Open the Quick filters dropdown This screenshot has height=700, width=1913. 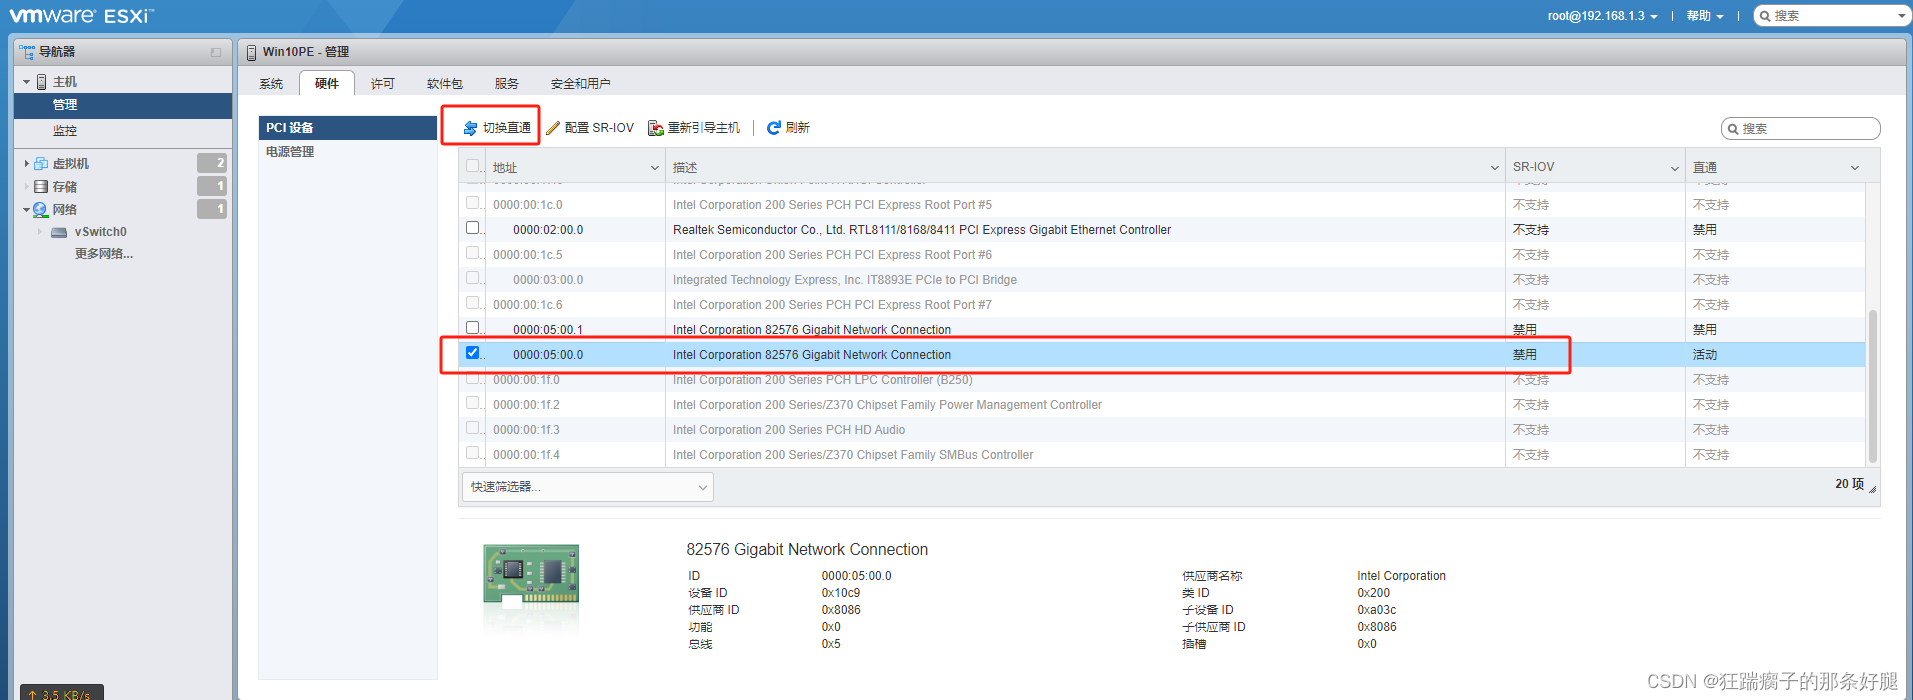coord(588,487)
